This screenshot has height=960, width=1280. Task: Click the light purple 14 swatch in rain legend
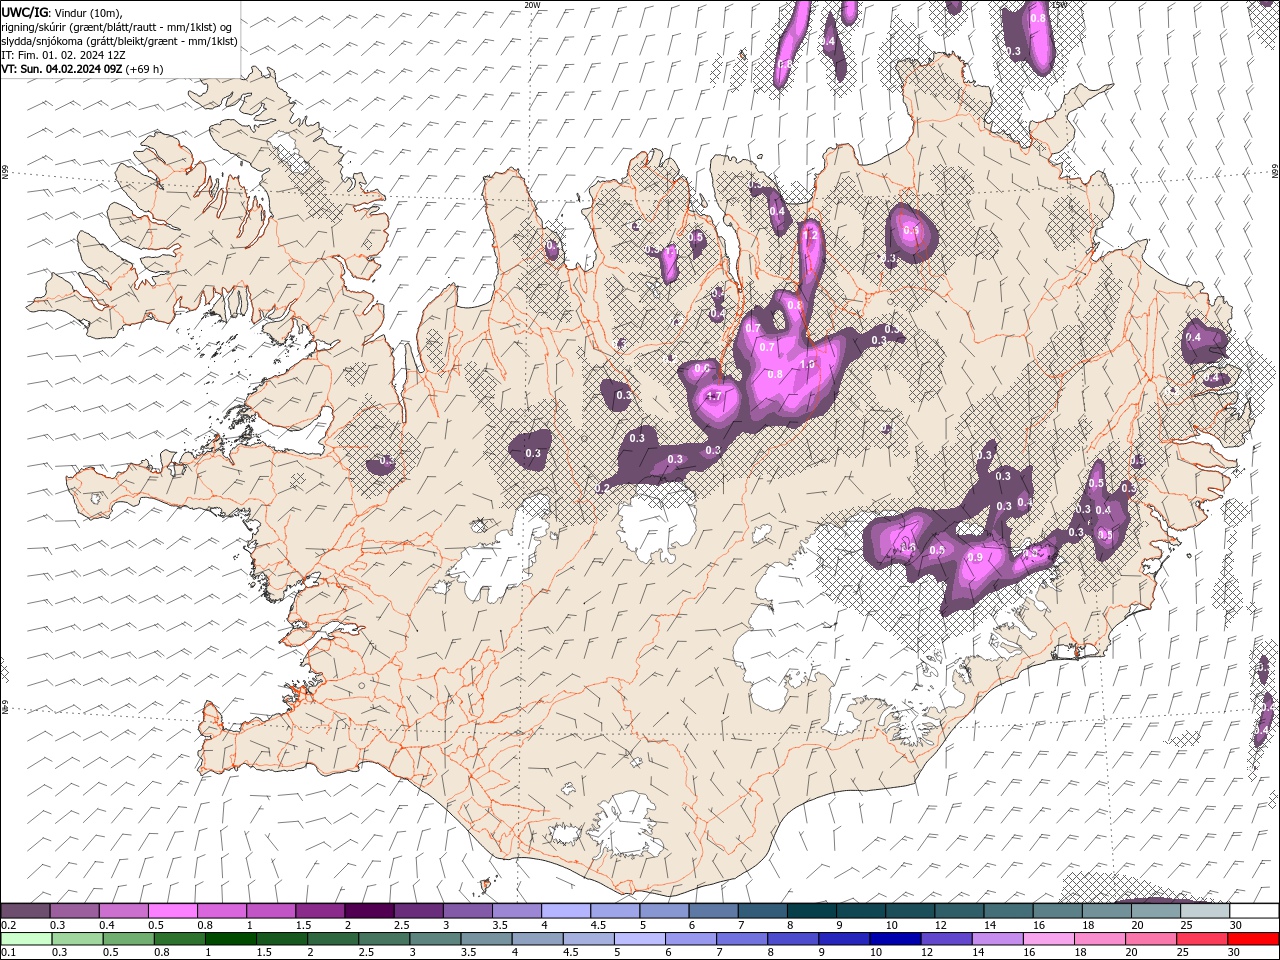997,939
